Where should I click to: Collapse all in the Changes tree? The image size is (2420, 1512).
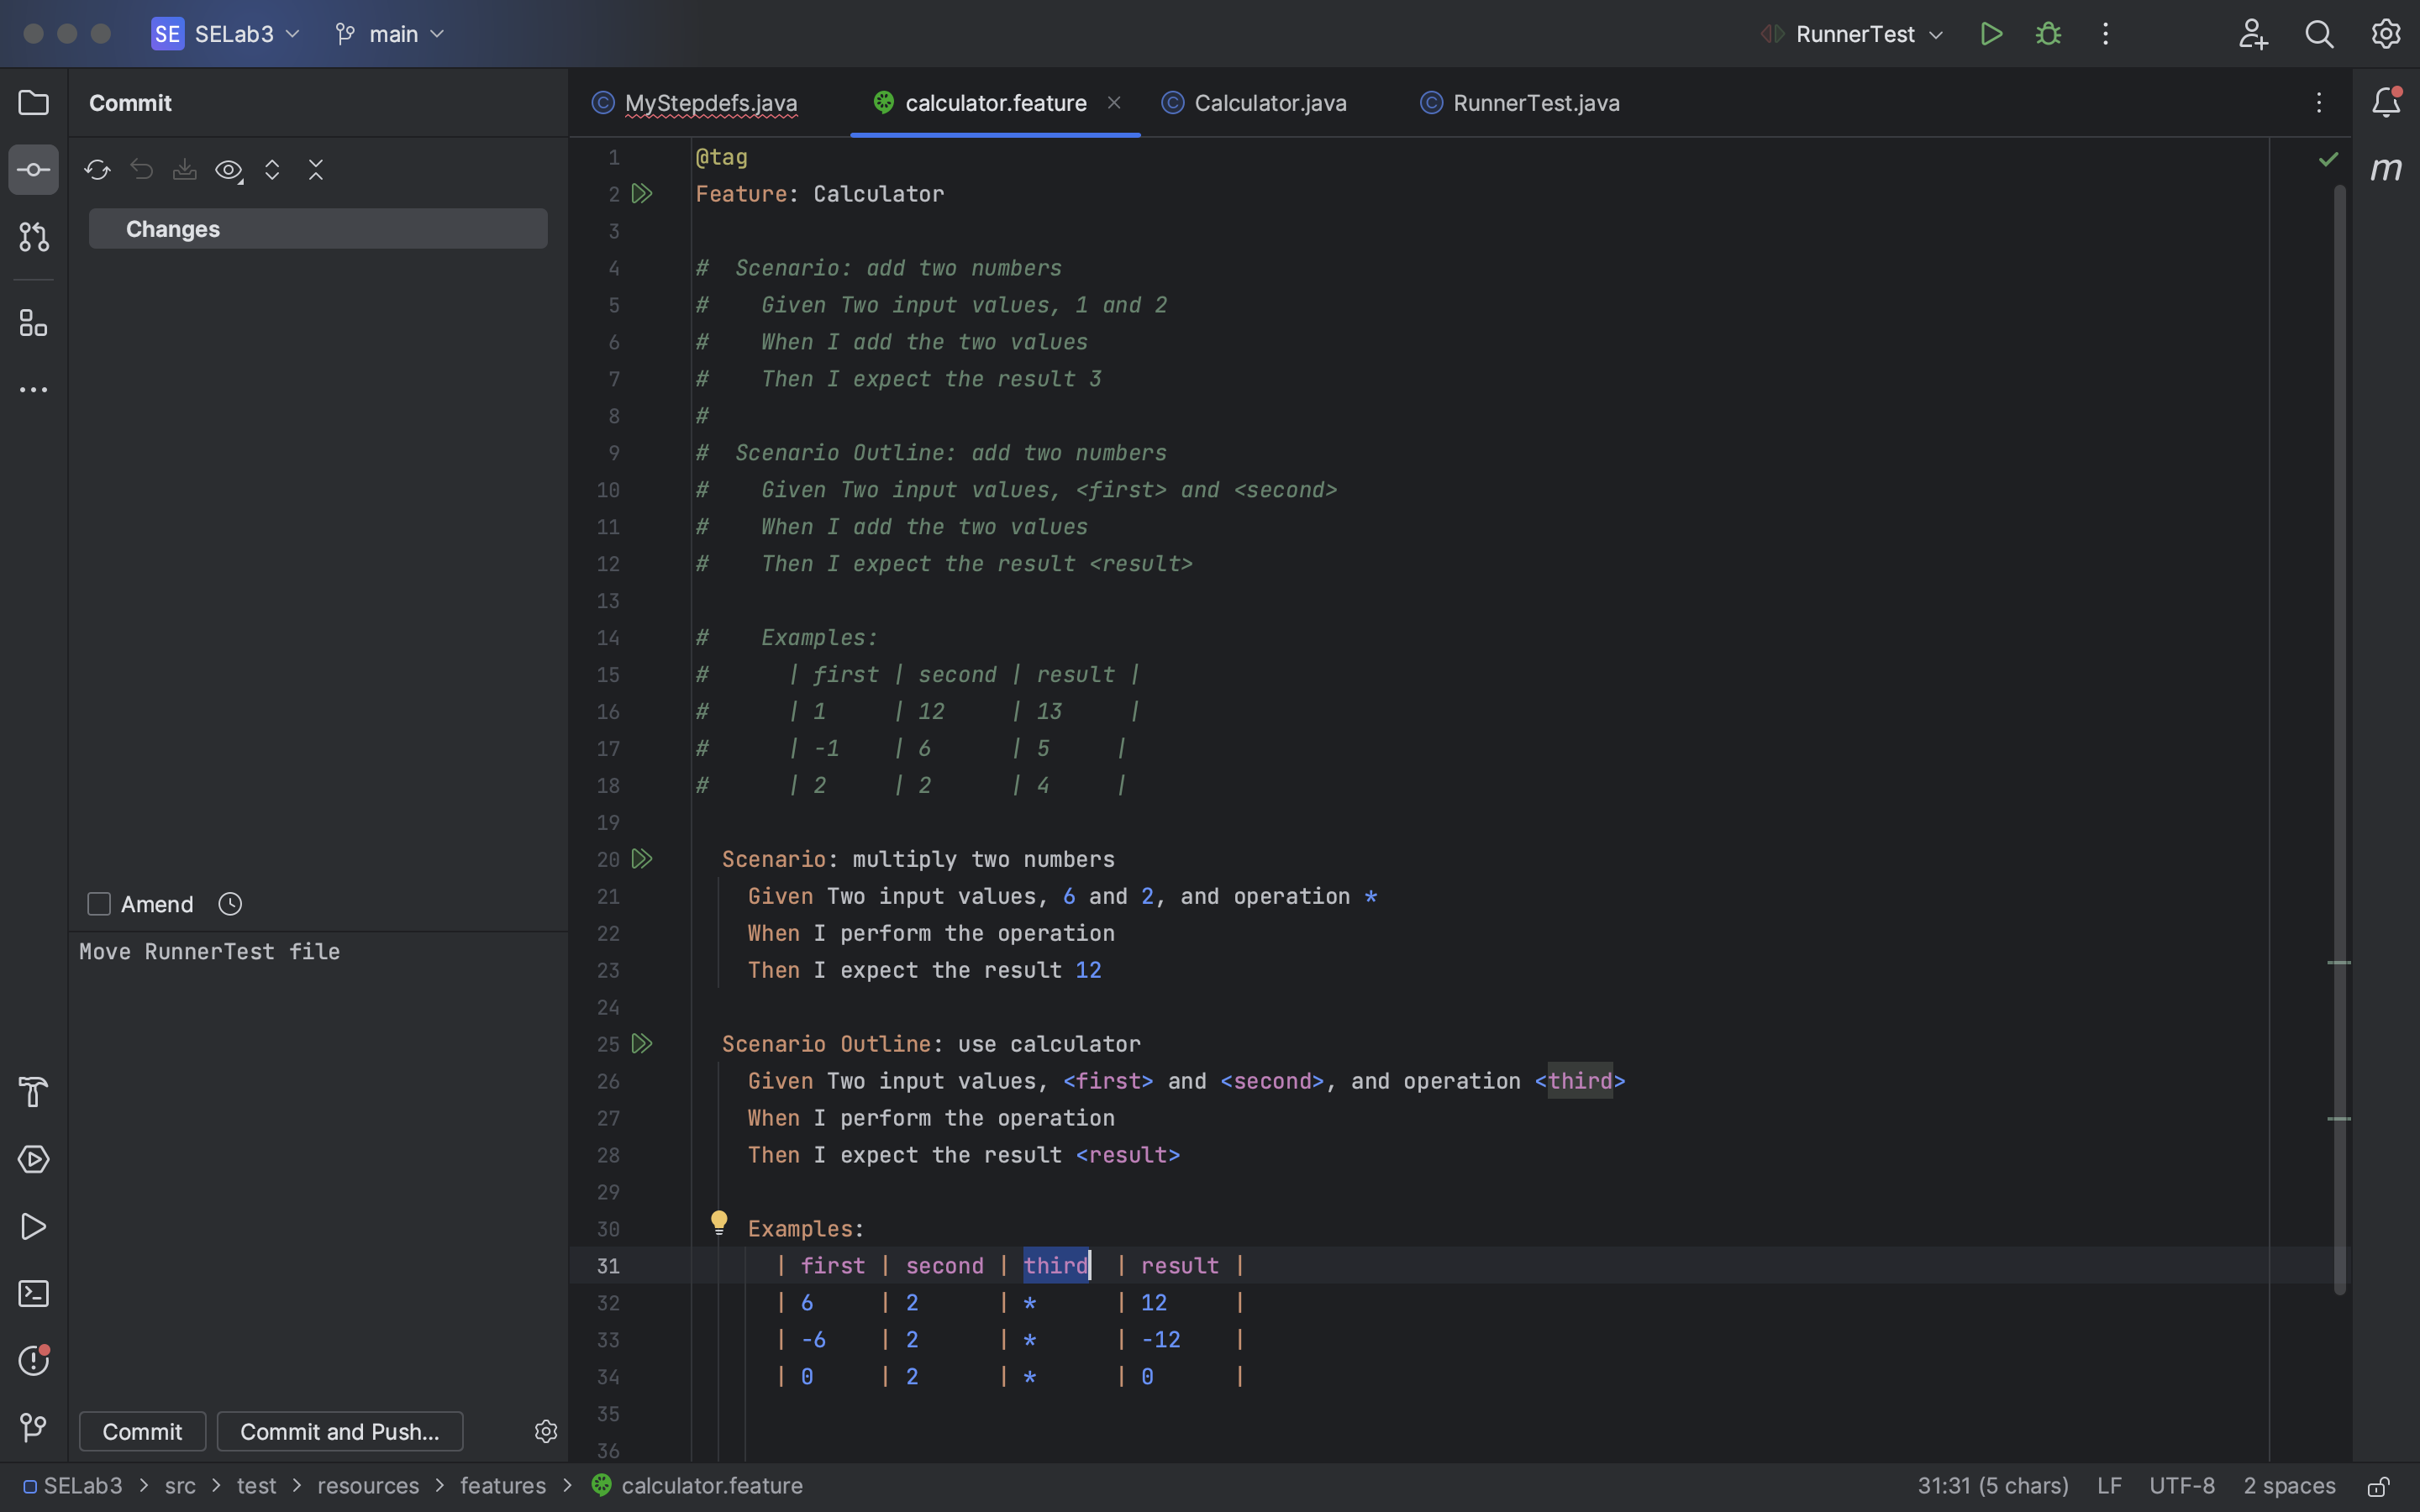coord(316,170)
